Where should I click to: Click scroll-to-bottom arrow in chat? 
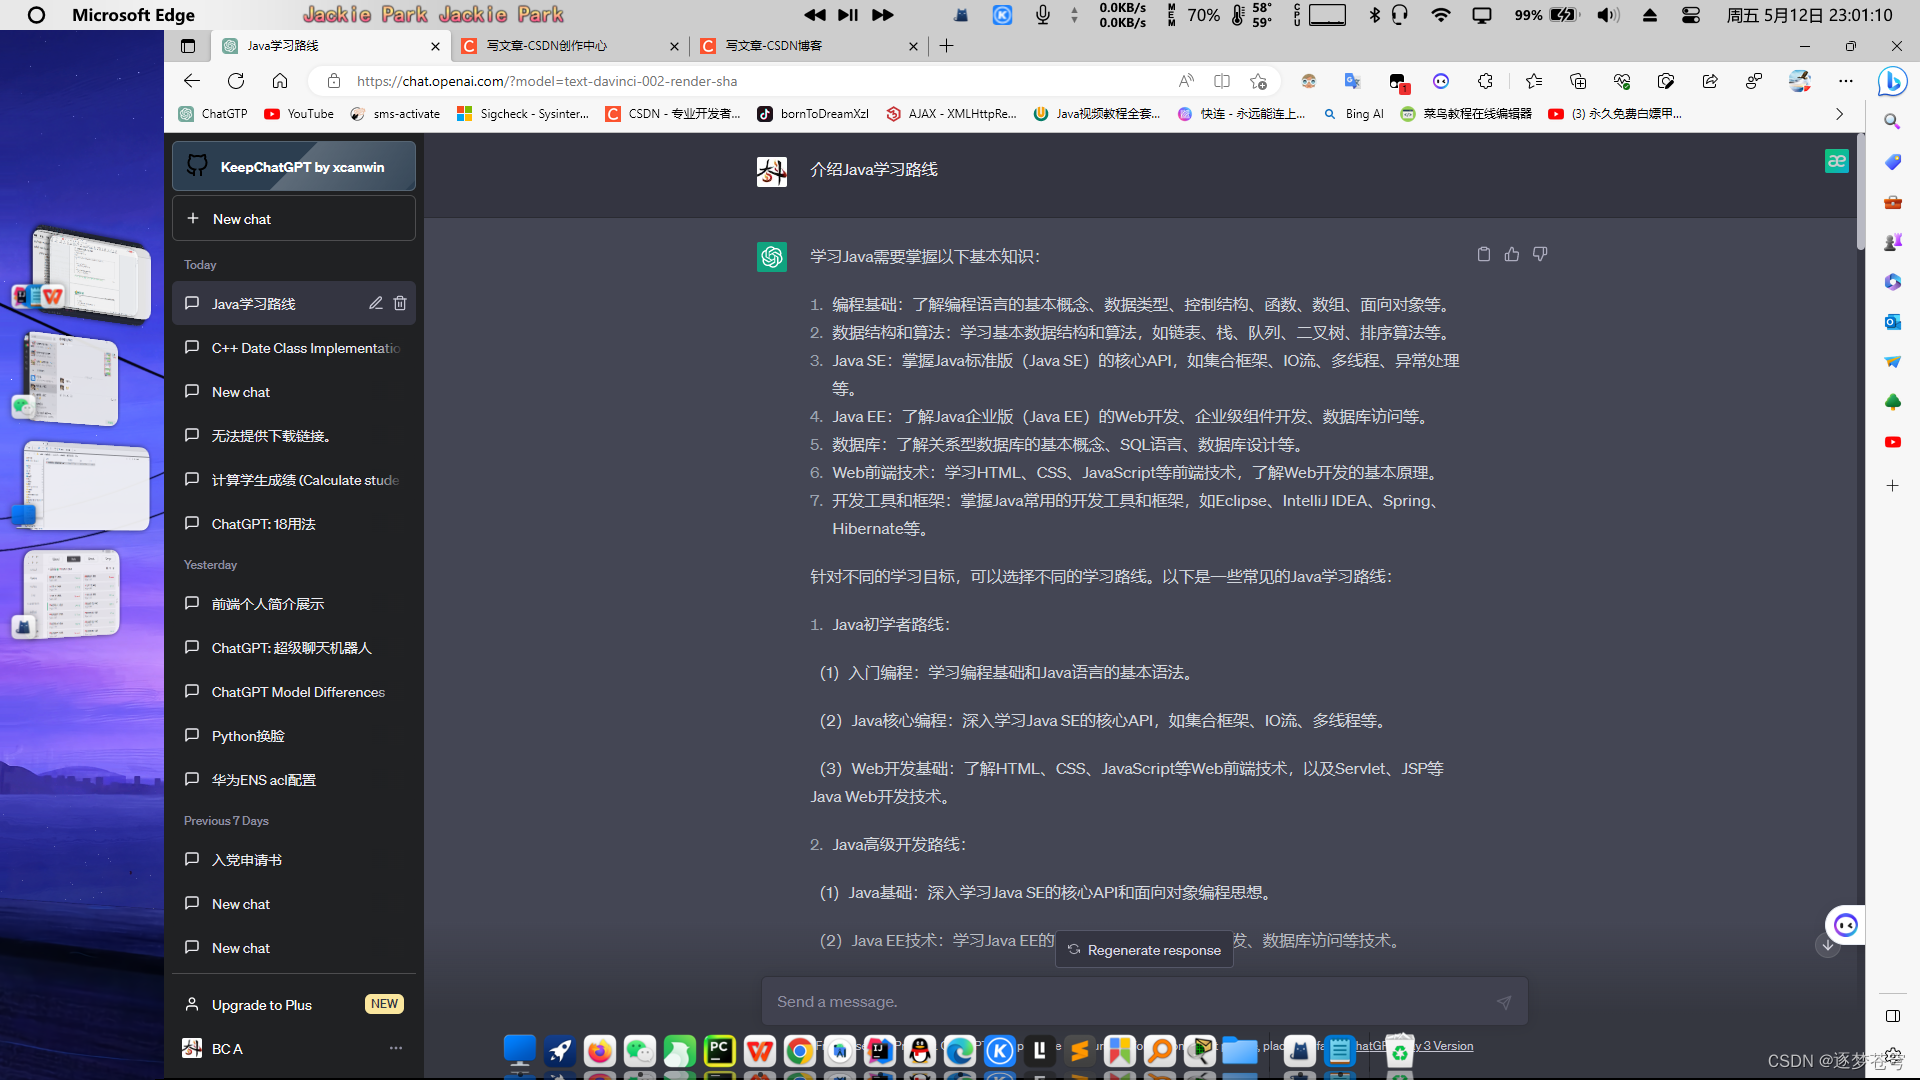[x=1828, y=945]
